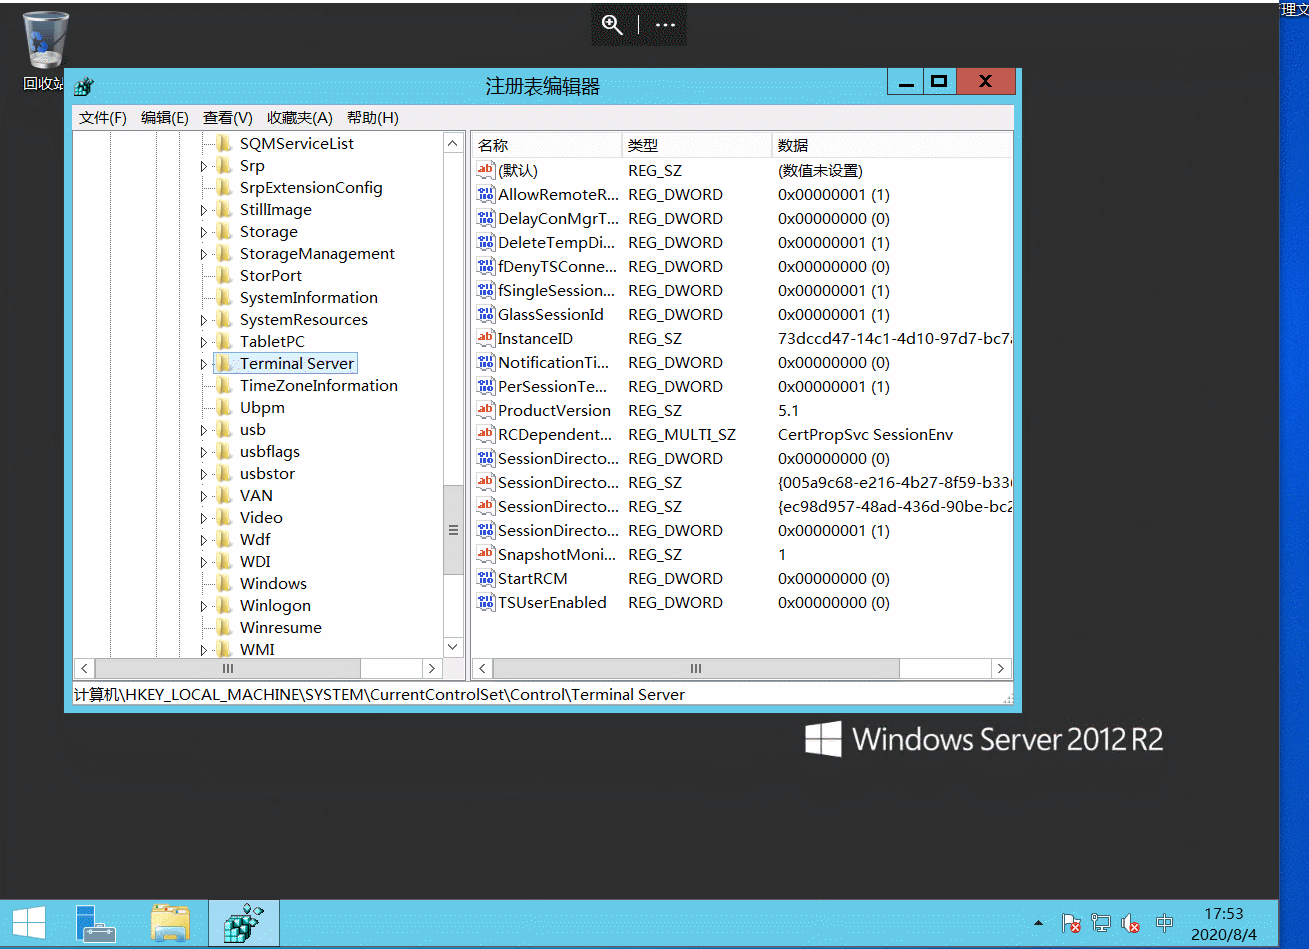Click the RCDependentServices multi-string value icon
This screenshot has height=949, width=1309.
pos(486,435)
